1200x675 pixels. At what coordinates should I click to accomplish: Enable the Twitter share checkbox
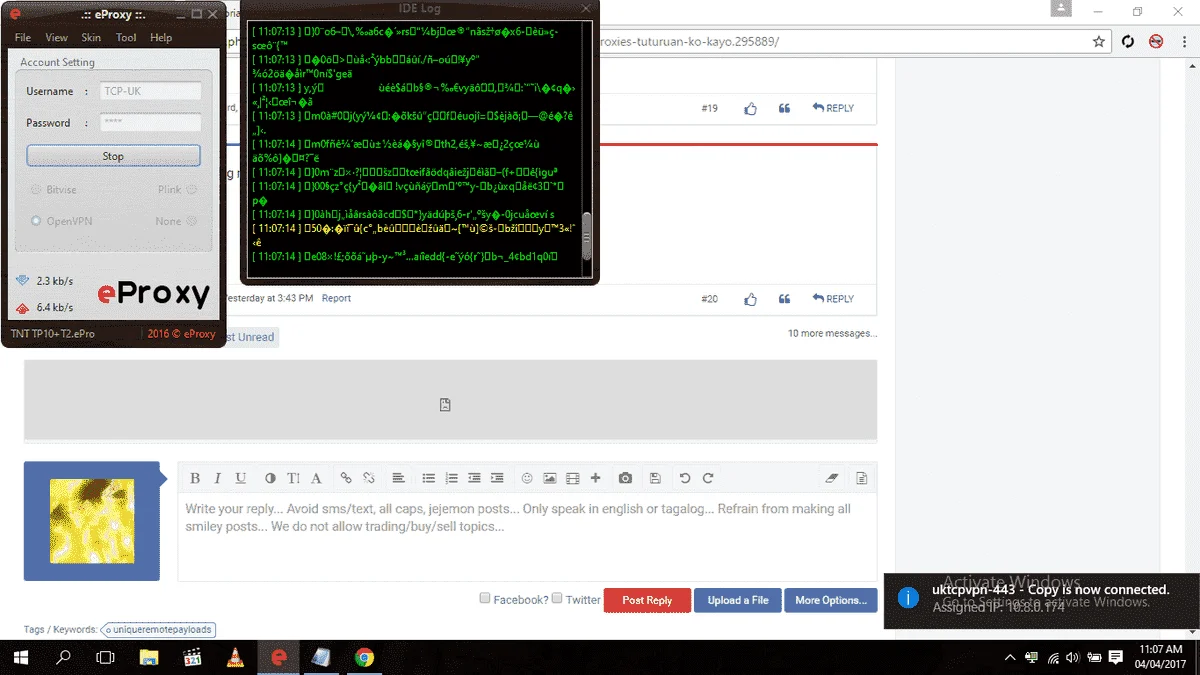click(557, 599)
